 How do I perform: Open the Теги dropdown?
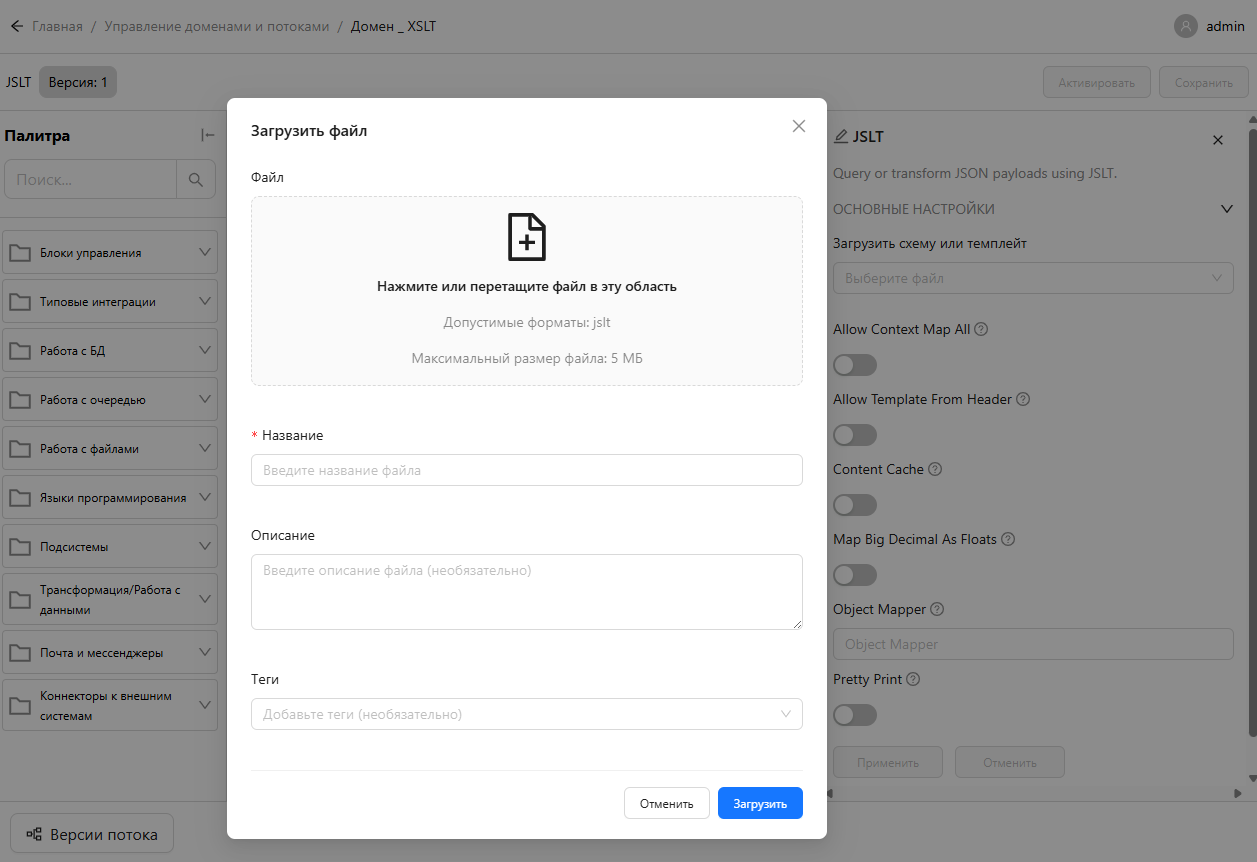pyautogui.click(x=526, y=714)
